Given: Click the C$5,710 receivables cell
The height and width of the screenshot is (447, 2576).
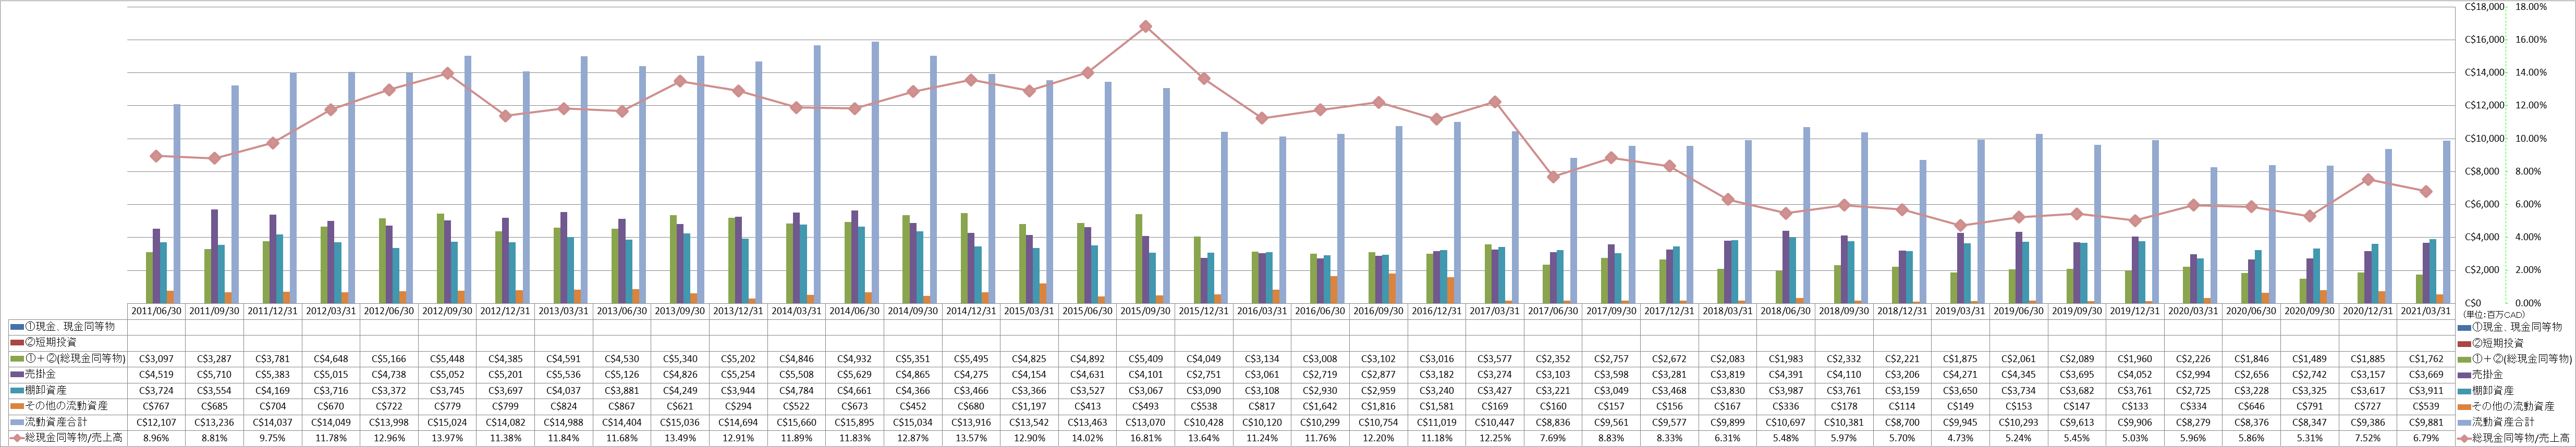Looking at the screenshot, I should point(215,375).
